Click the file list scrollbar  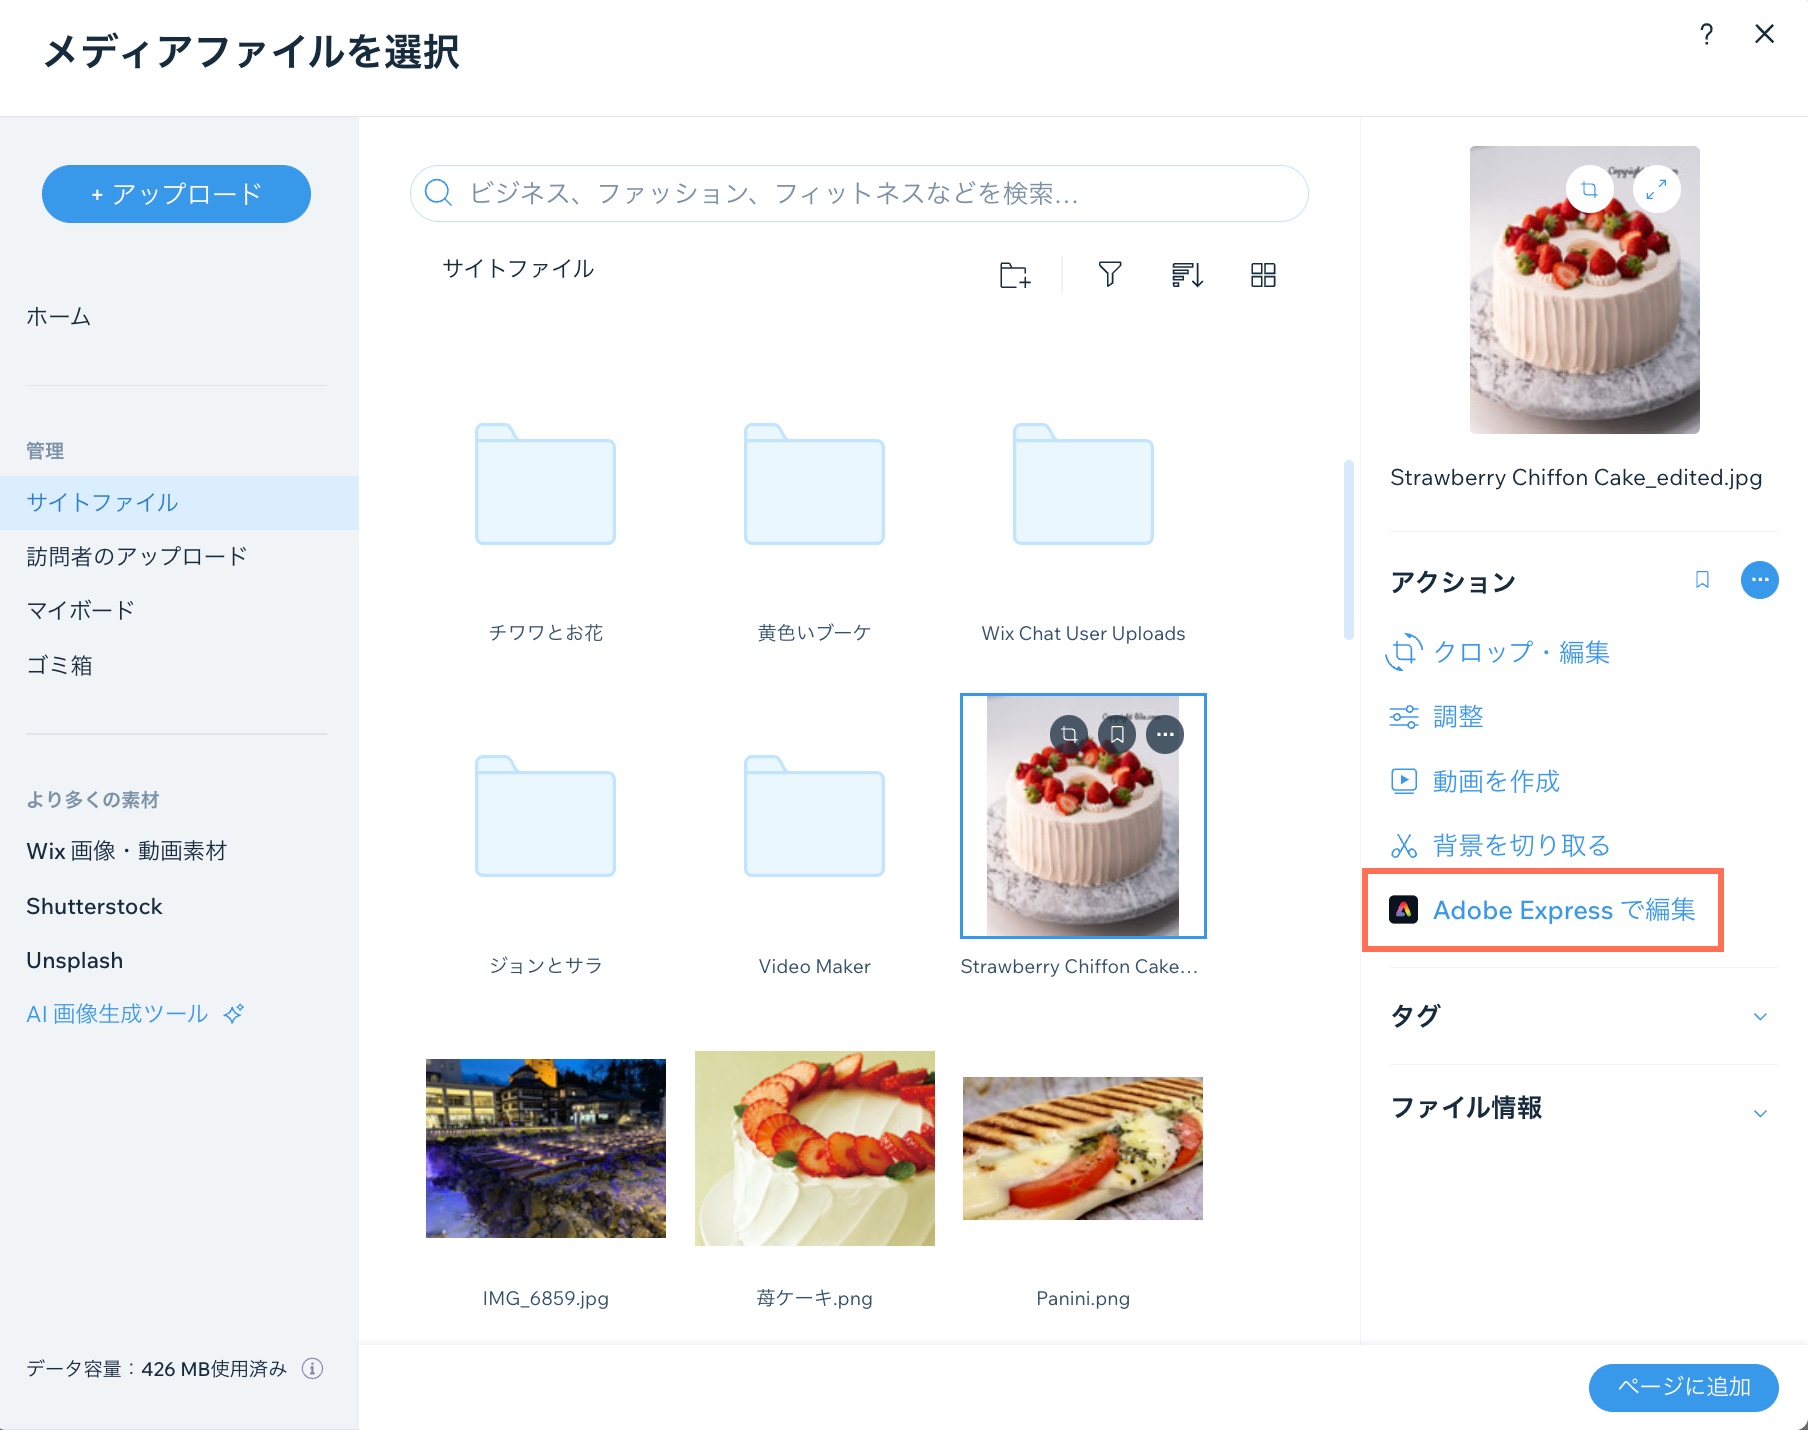tap(1349, 550)
